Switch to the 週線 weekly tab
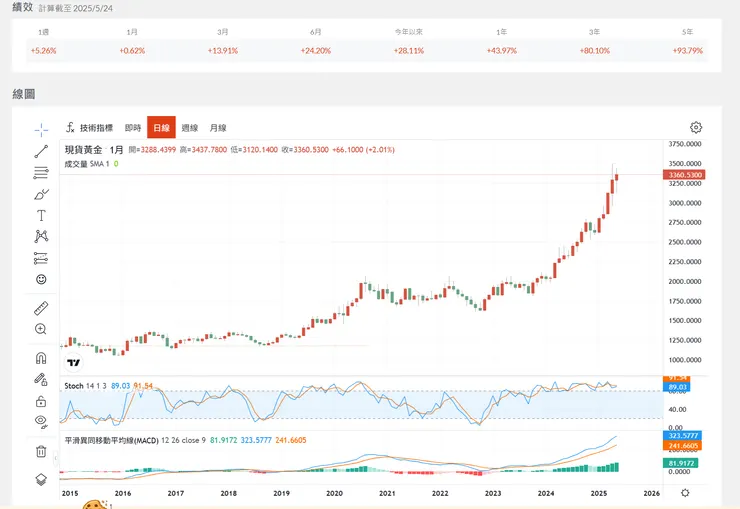 tap(189, 128)
